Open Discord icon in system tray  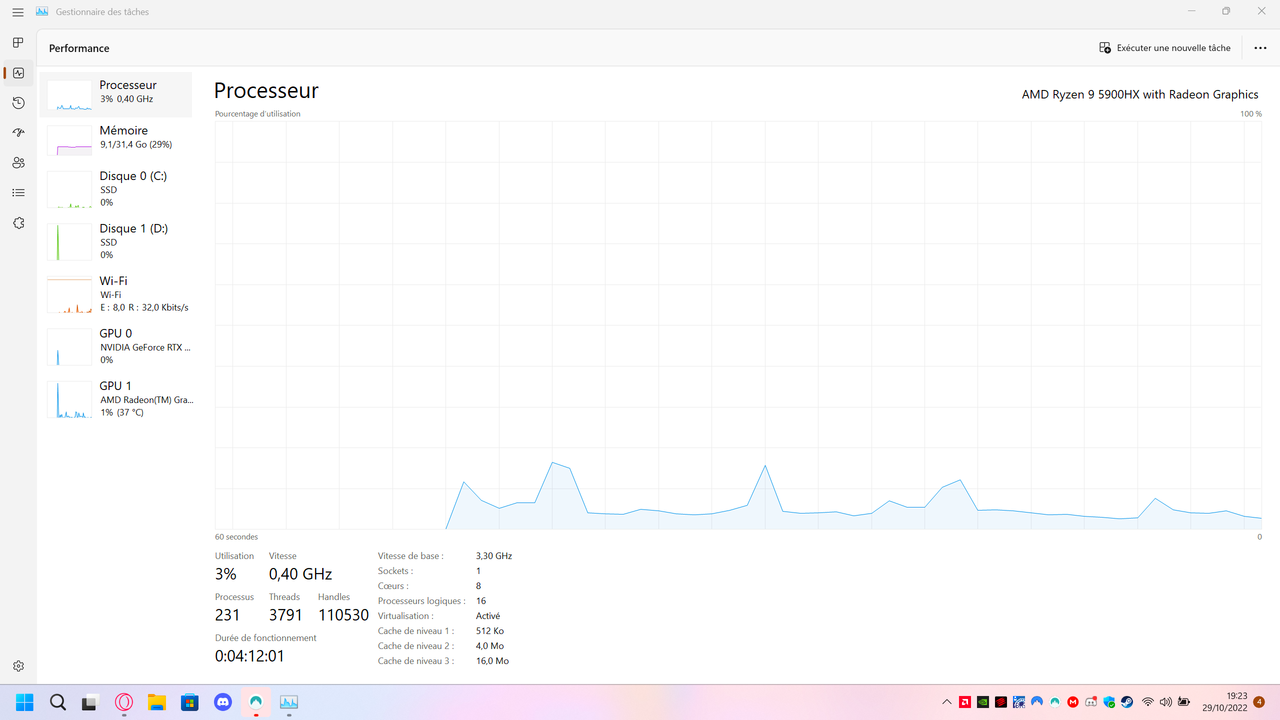point(1091,702)
